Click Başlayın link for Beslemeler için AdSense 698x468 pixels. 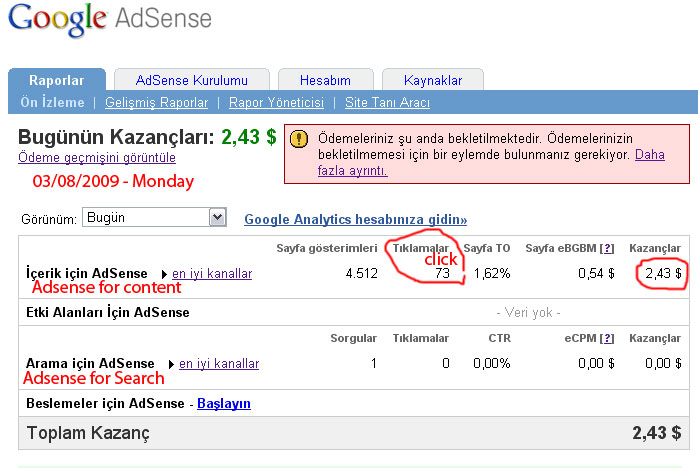[x=223, y=403]
